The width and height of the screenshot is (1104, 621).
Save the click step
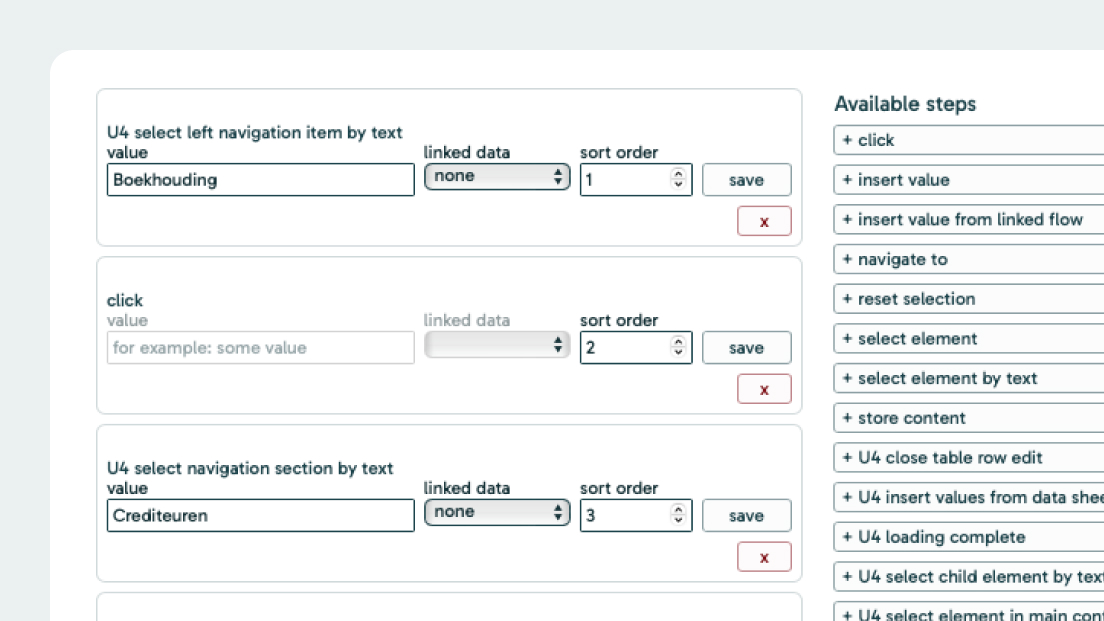click(x=746, y=348)
